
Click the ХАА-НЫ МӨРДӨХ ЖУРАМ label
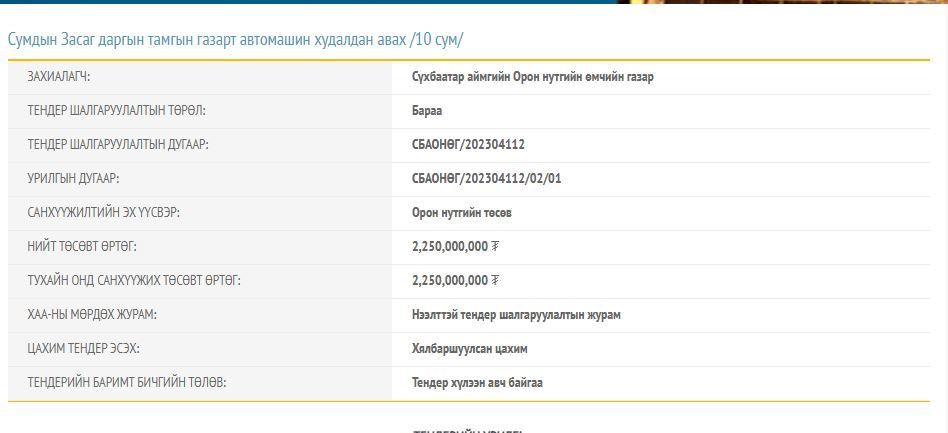pos(92,315)
